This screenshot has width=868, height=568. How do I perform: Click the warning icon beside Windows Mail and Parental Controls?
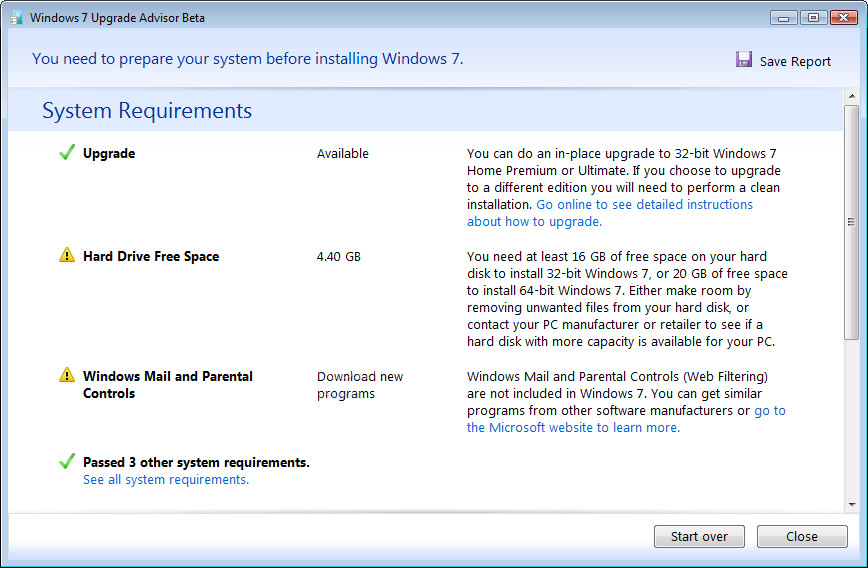point(67,376)
